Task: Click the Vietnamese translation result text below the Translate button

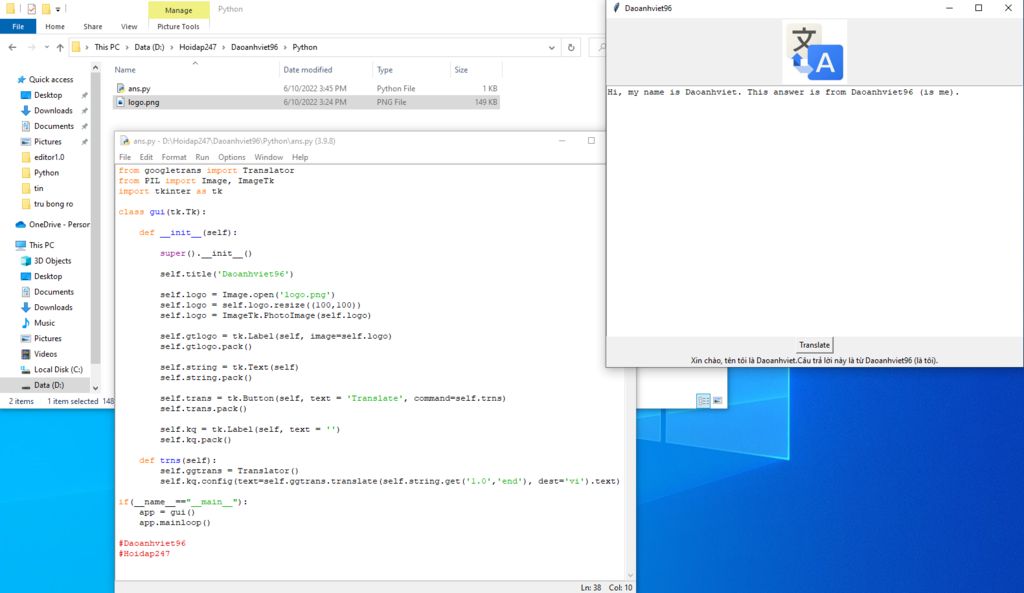Action: click(814, 361)
